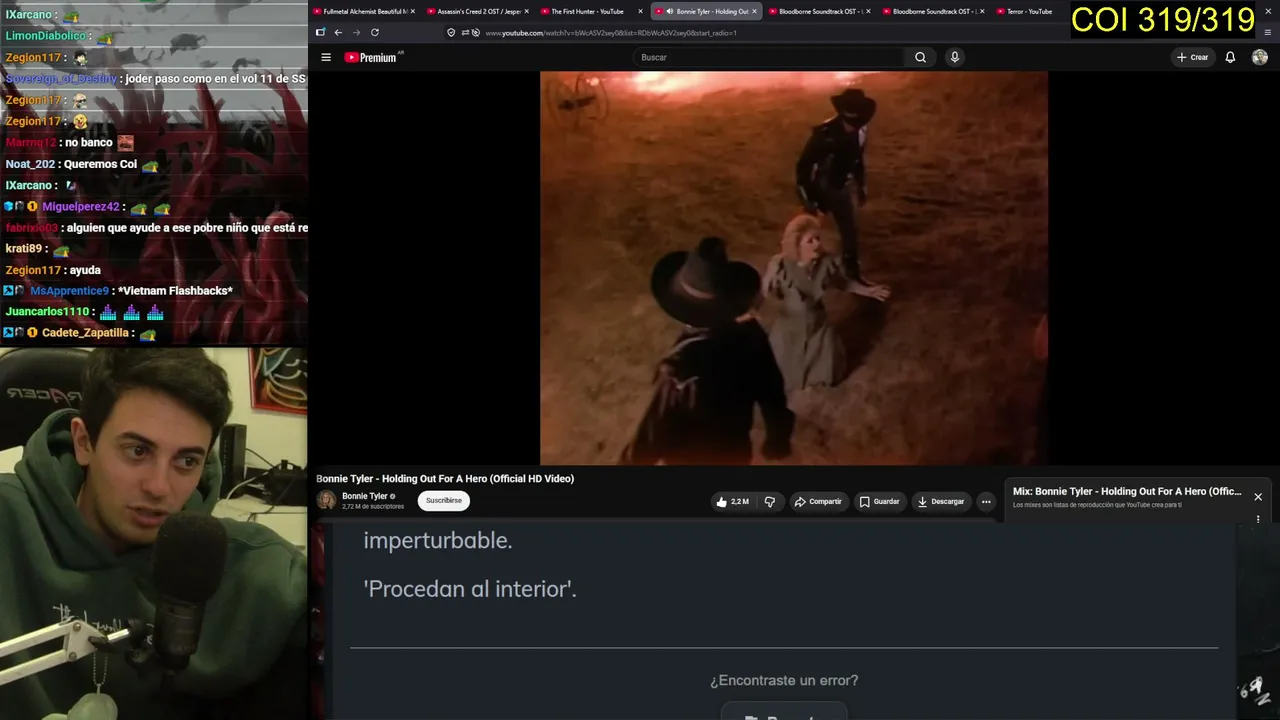Close the Mix playlist panel
The height and width of the screenshot is (720, 1280).
tap(1258, 497)
